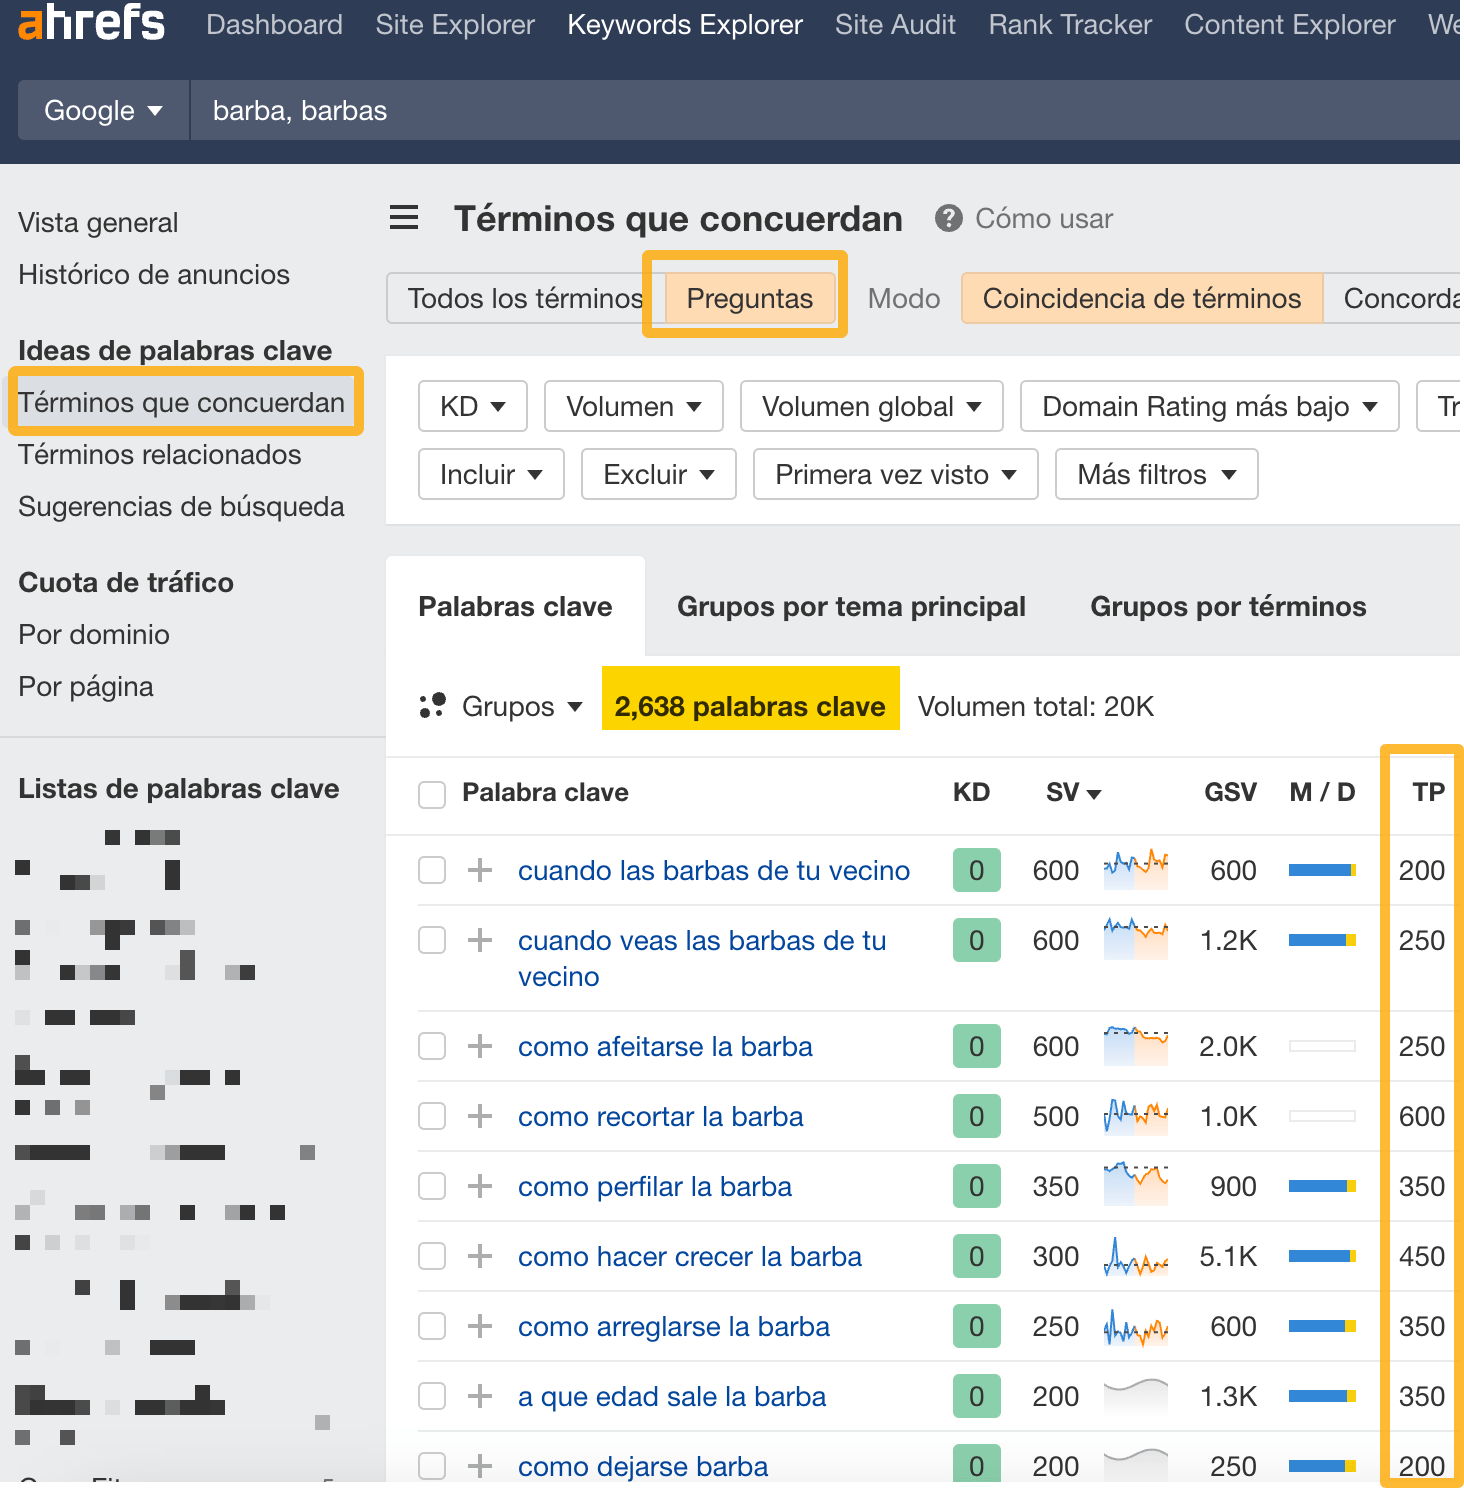The image size is (1464, 1490).
Task: Switch to the Preguntas tab
Action: (748, 297)
